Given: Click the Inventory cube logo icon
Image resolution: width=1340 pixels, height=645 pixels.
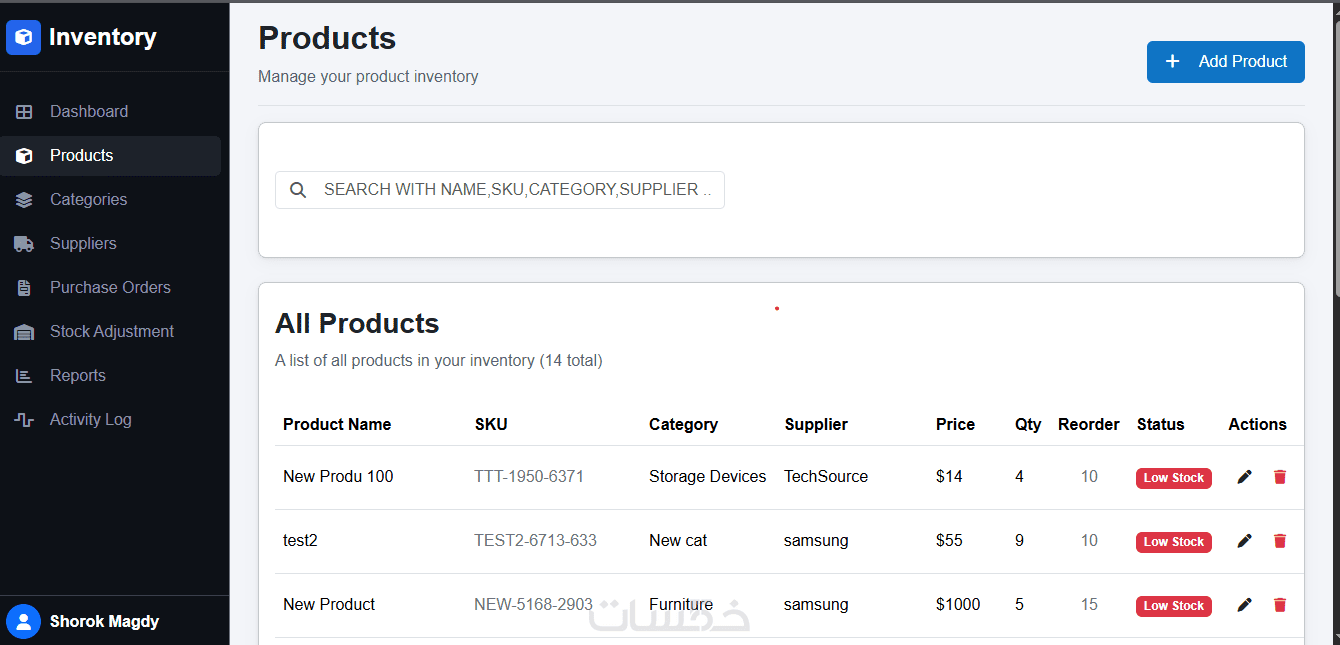Looking at the screenshot, I should click(x=23, y=38).
